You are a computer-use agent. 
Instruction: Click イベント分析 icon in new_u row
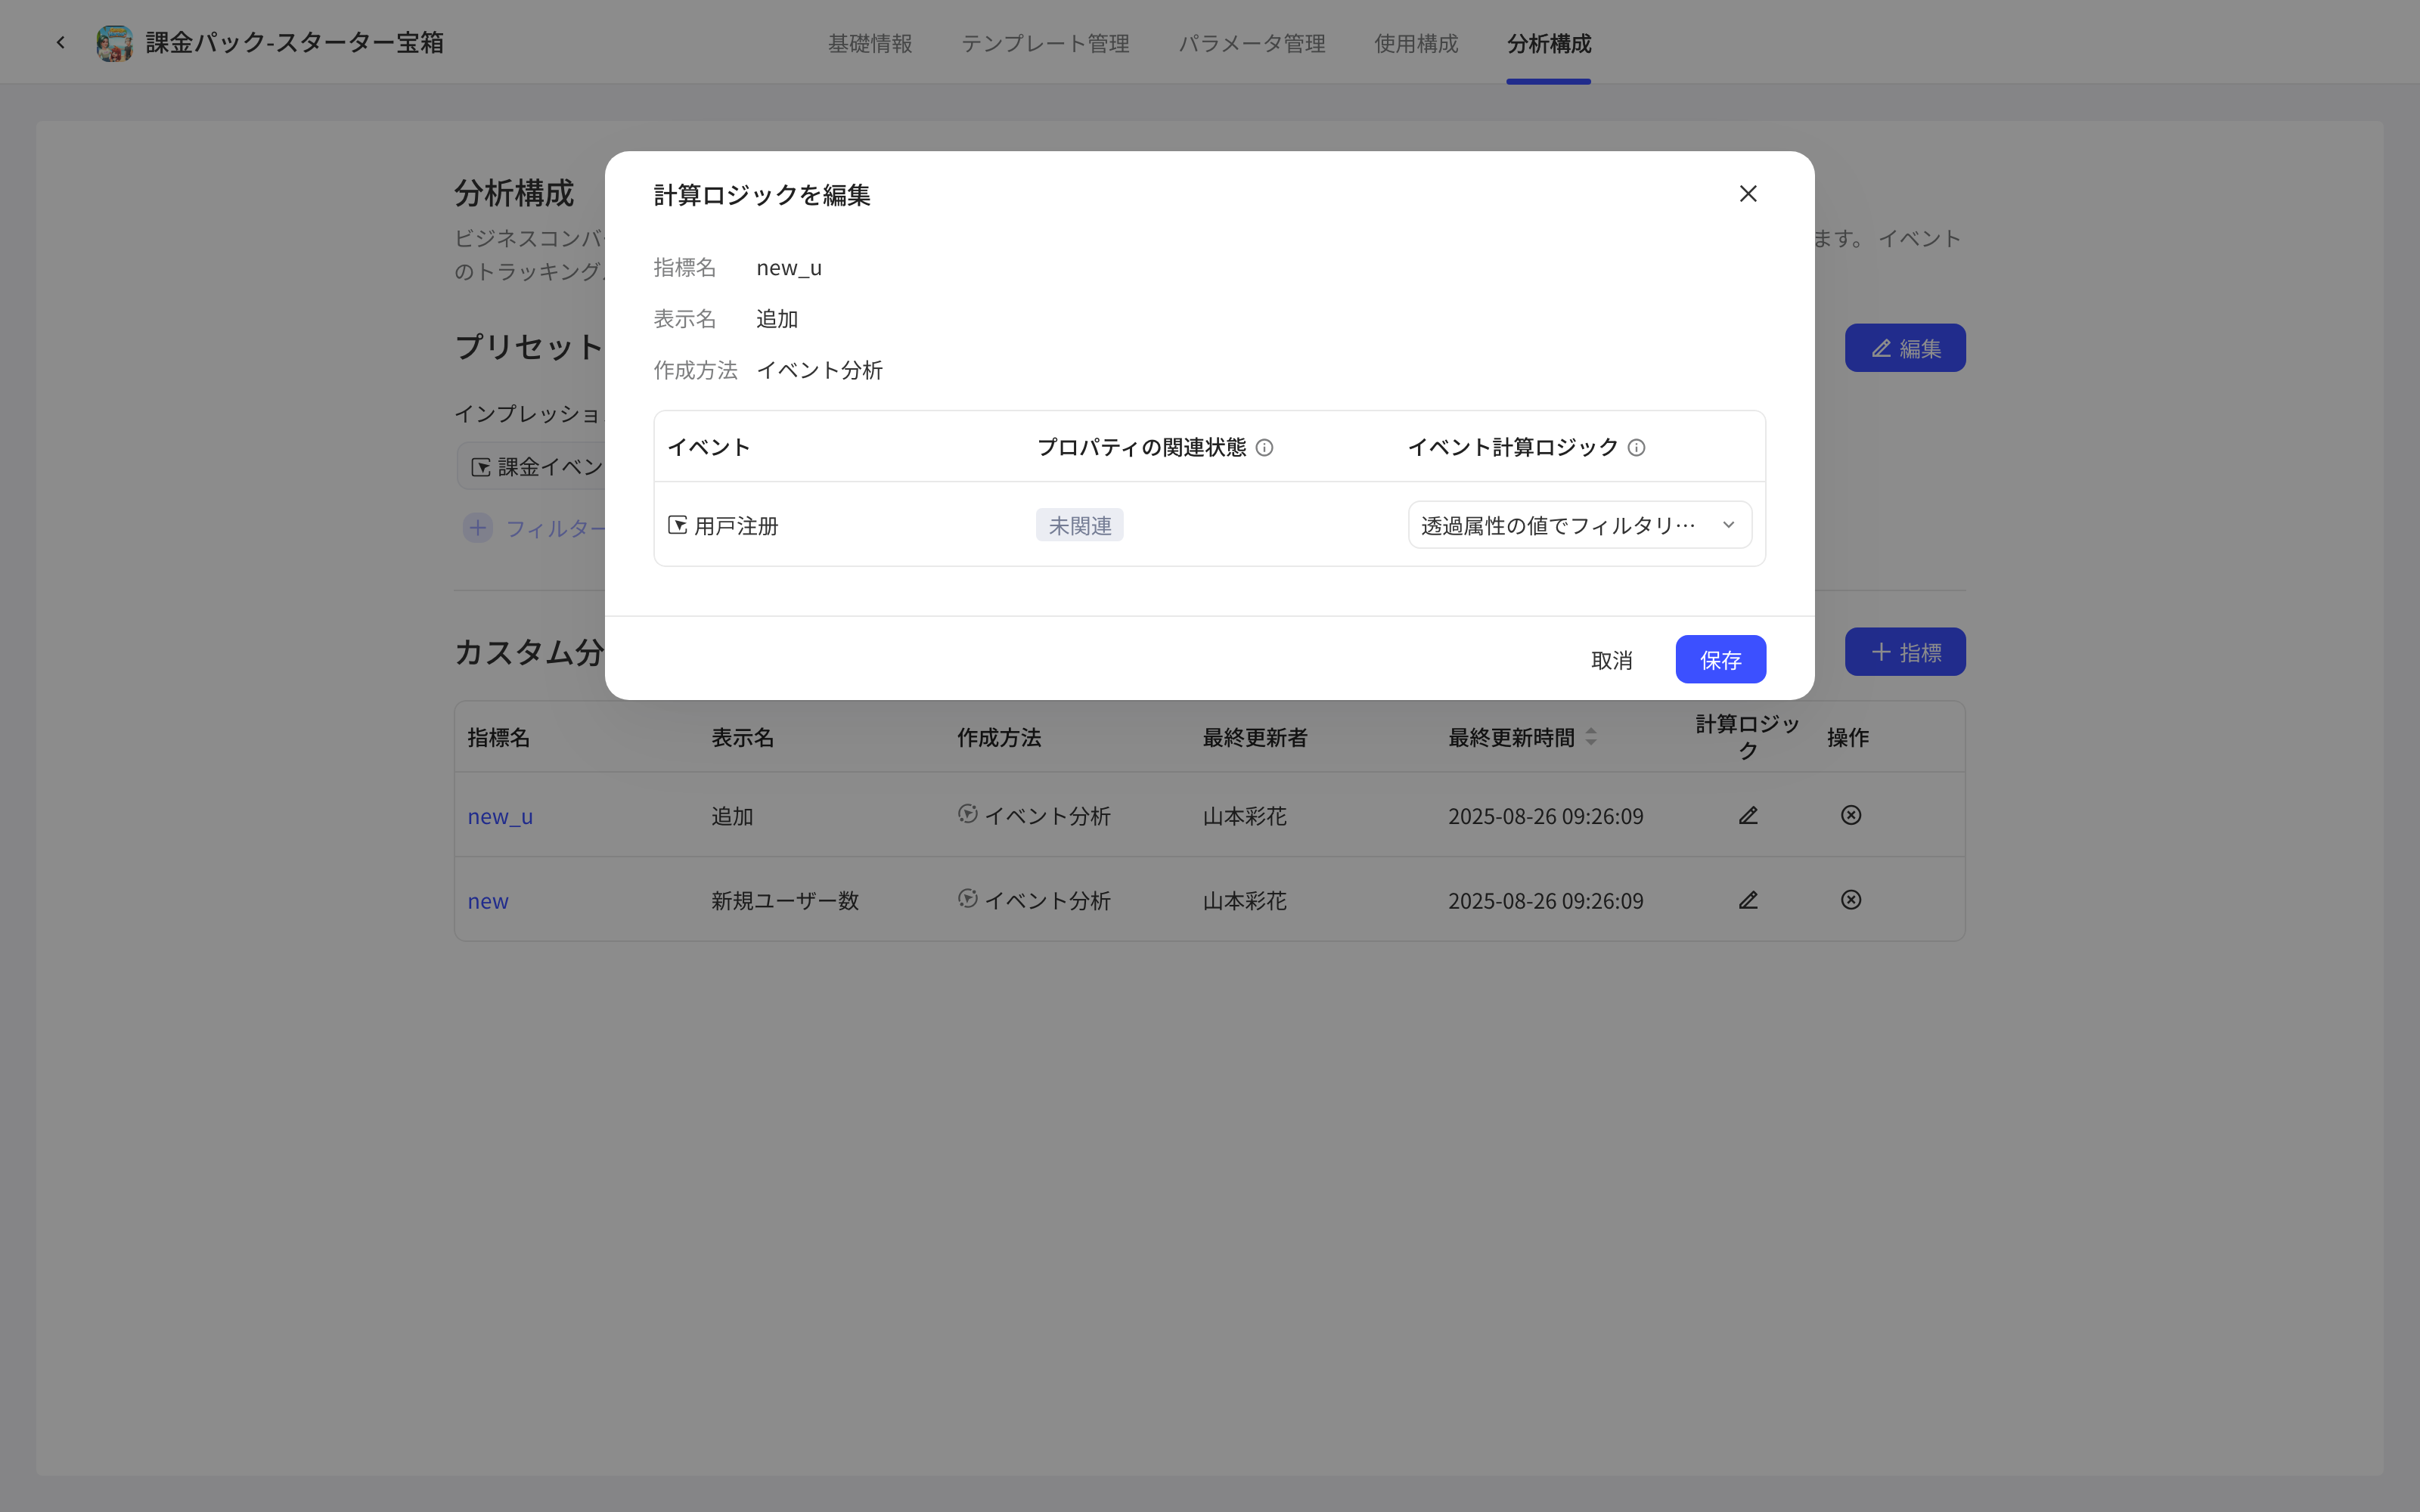click(x=967, y=814)
